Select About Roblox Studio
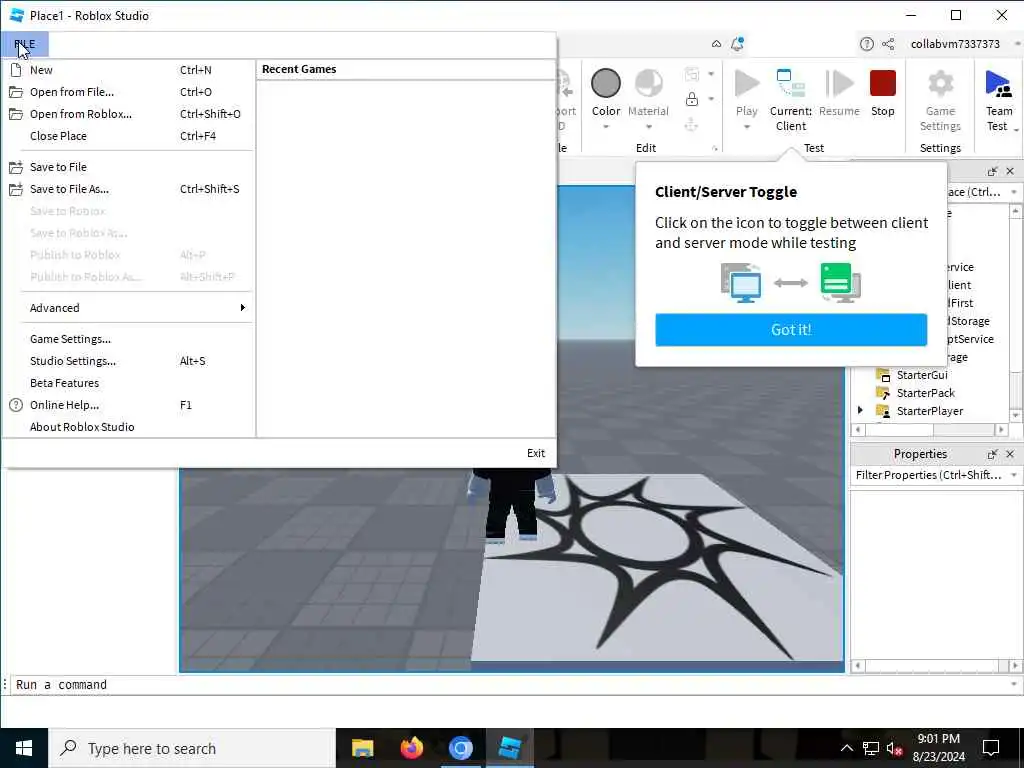Viewport: 1024px width, 768px height. (x=129, y=427)
